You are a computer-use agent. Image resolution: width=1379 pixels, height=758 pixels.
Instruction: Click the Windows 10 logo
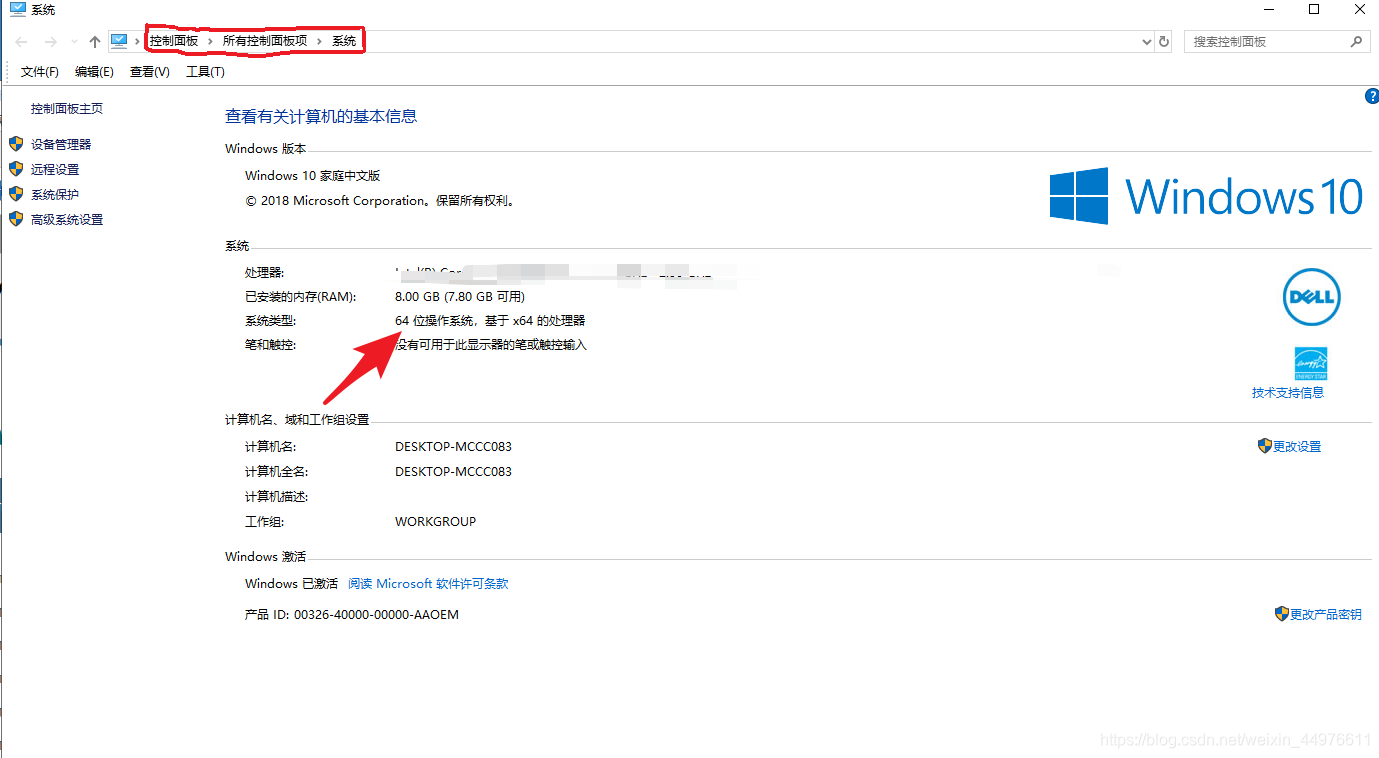coord(1206,196)
